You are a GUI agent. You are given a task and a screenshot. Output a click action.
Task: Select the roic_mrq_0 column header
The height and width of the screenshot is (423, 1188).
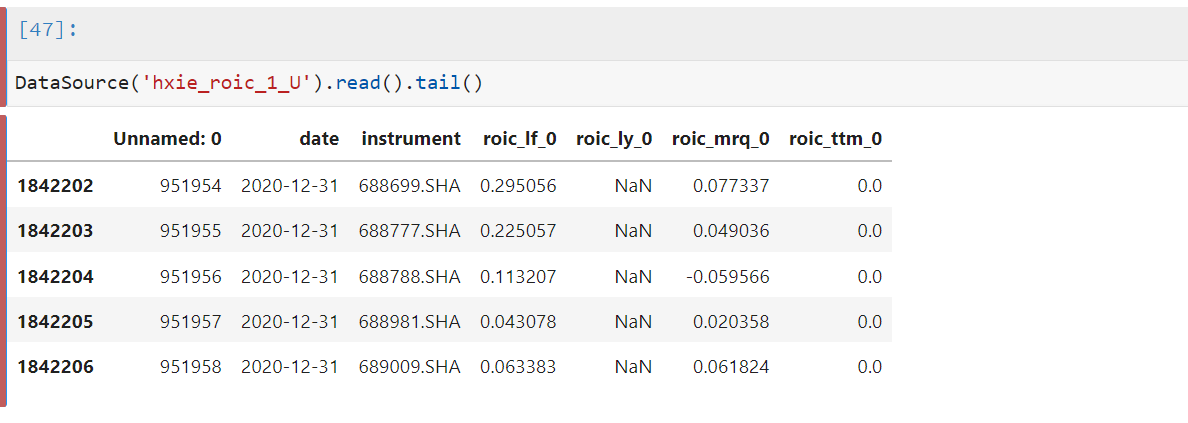[721, 139]
